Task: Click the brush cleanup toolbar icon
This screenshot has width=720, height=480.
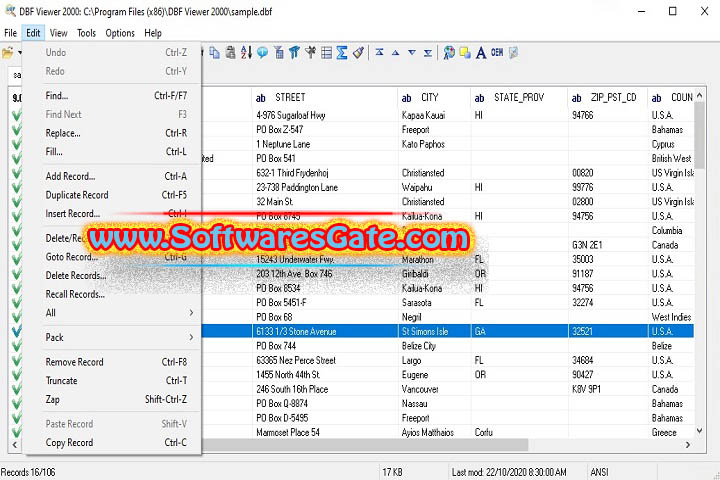Action: pyautogui.click(x=358, y=53)
